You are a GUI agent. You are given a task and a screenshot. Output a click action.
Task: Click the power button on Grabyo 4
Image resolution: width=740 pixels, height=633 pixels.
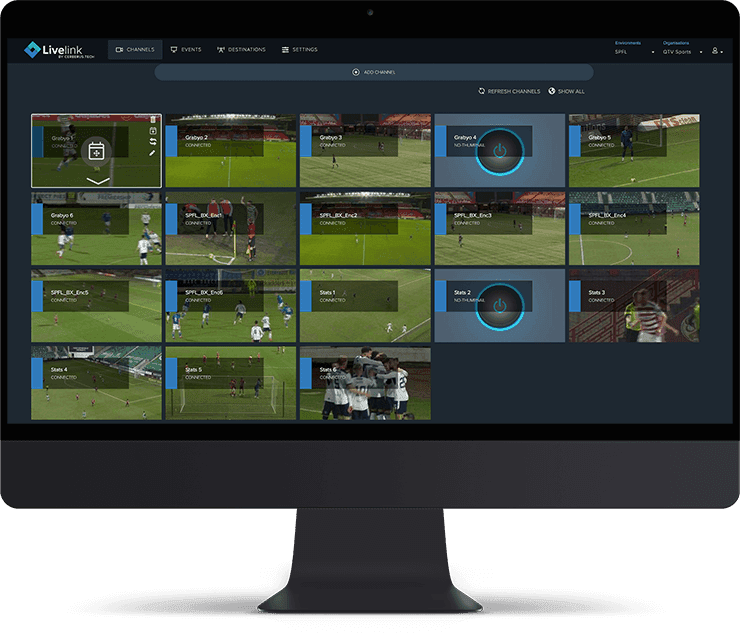click(x=500, y=152)
